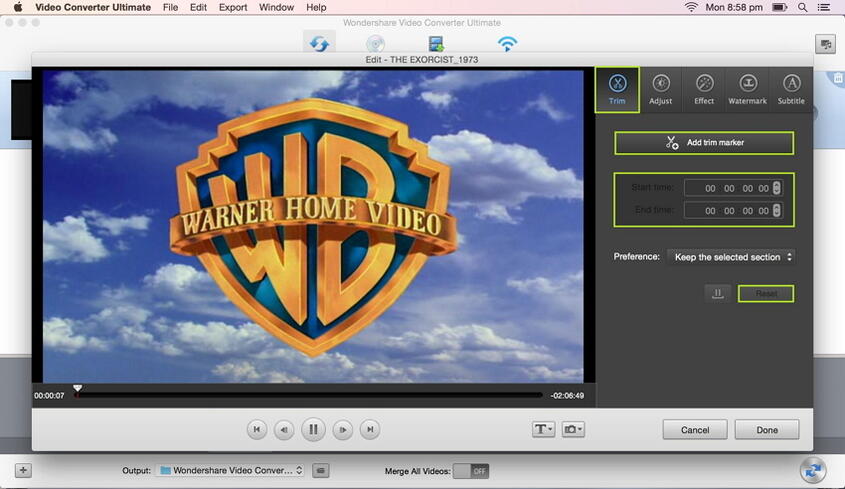
Task: Open Spotlight search in menu bar
Action: pyautogui.click(x=802, y=7)
